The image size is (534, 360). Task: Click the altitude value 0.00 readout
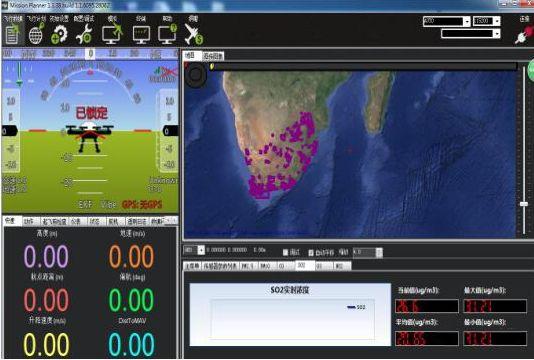[46, 256]
